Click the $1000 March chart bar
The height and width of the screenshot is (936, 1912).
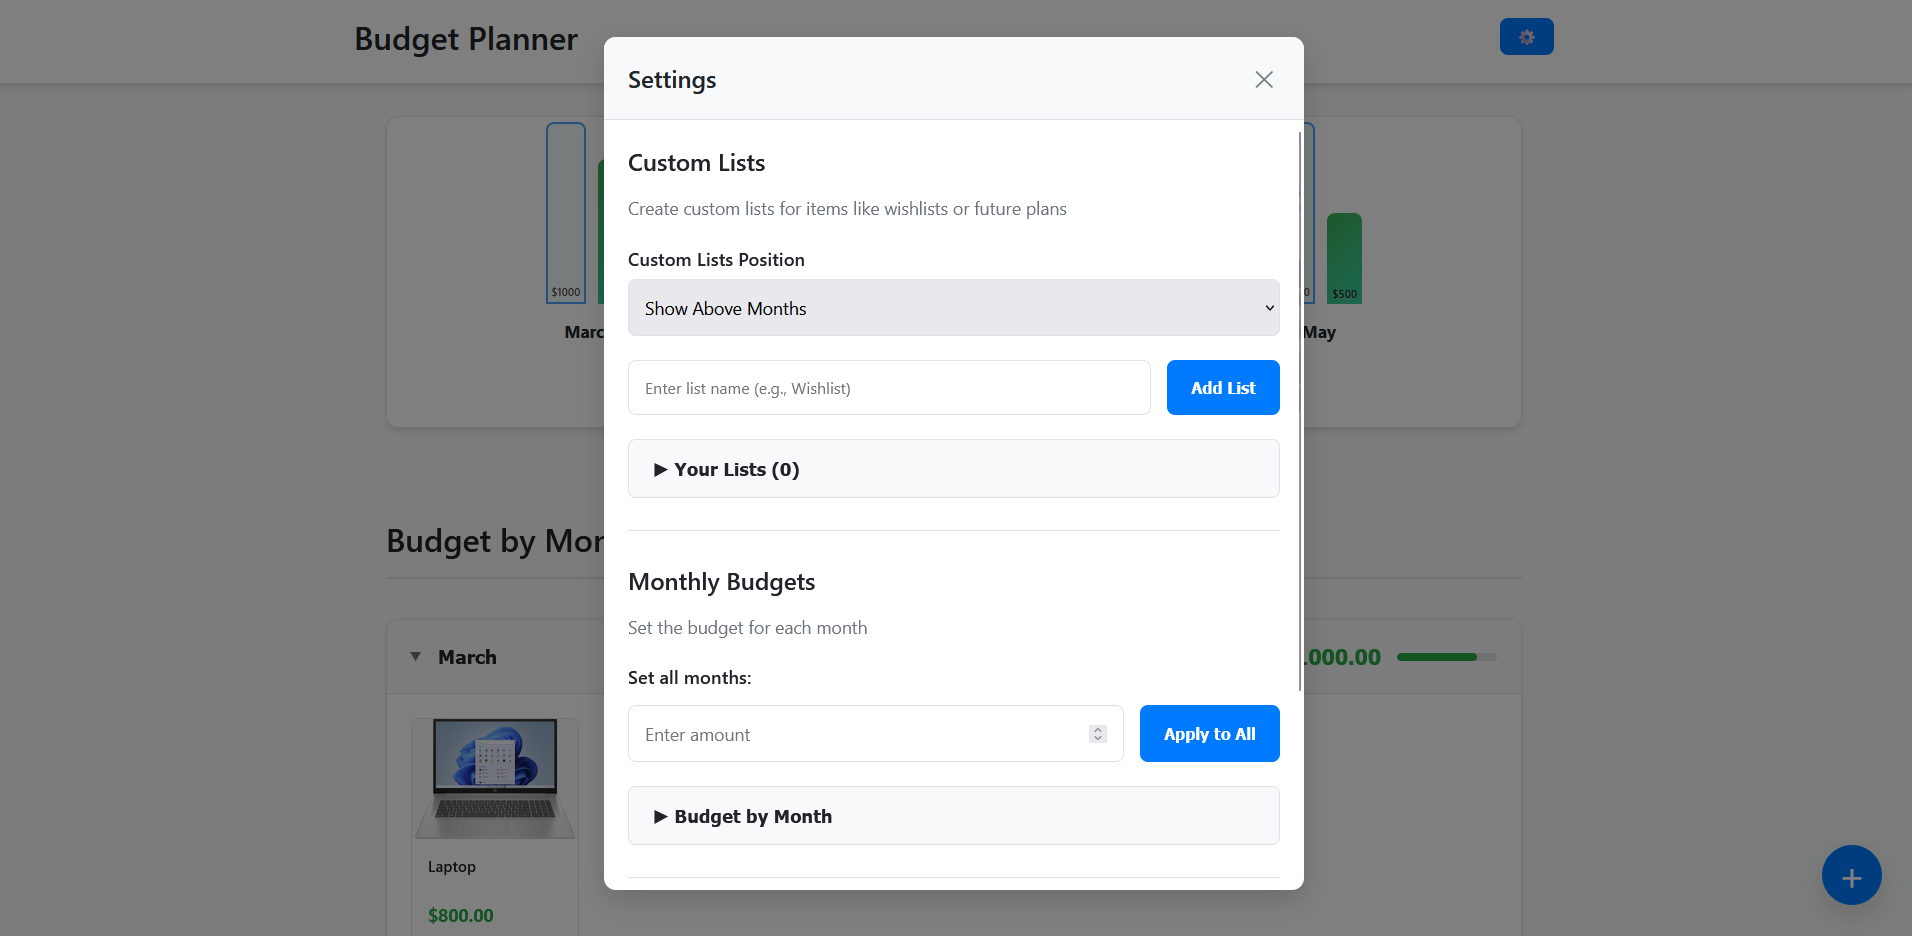point(565,213)
